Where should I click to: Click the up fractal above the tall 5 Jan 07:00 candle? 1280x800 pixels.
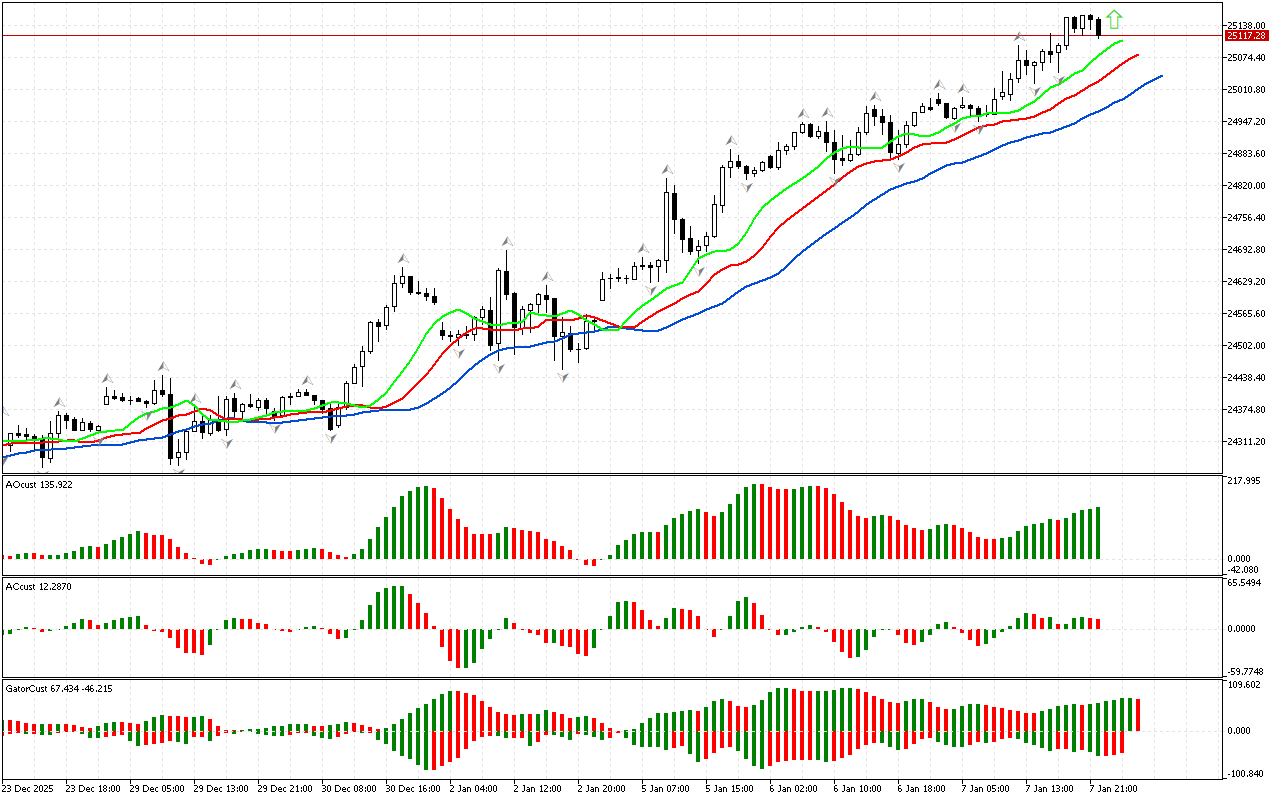(666, 170)
